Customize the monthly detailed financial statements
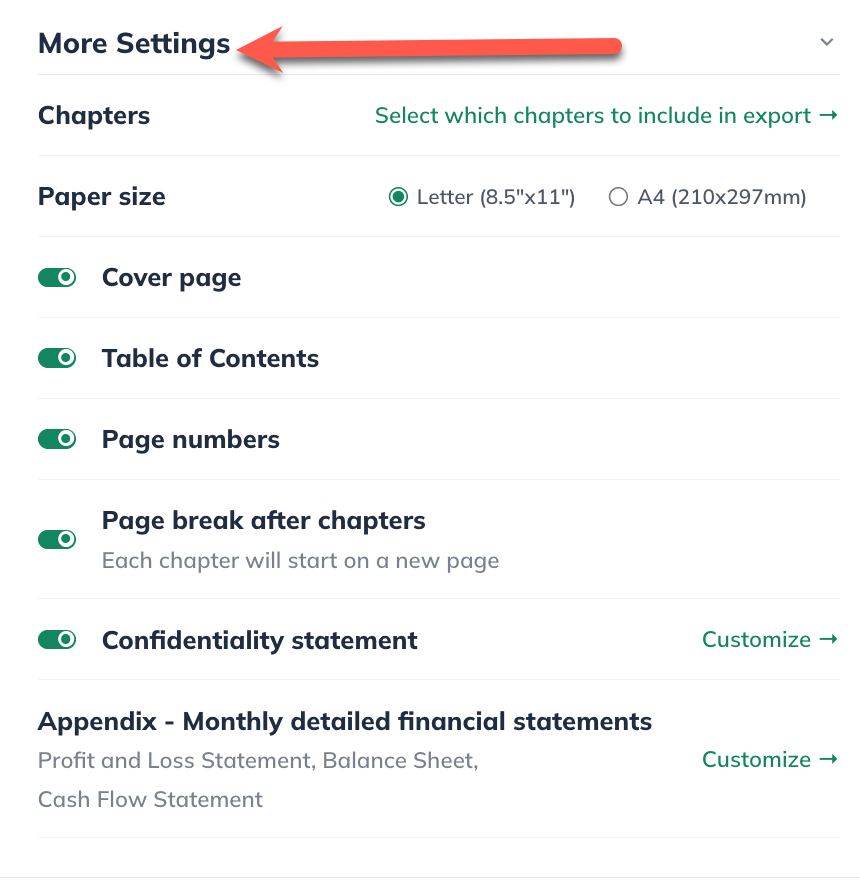 757,759
